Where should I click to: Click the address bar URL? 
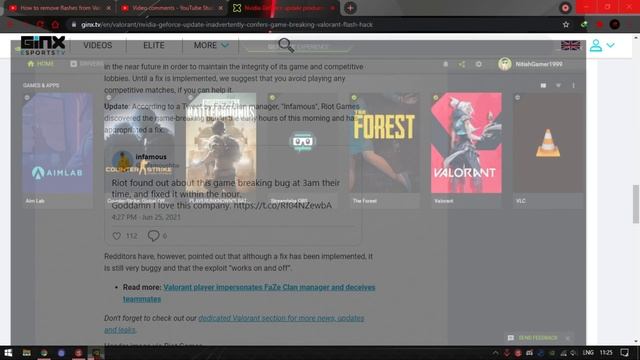[x=227, y=24]
